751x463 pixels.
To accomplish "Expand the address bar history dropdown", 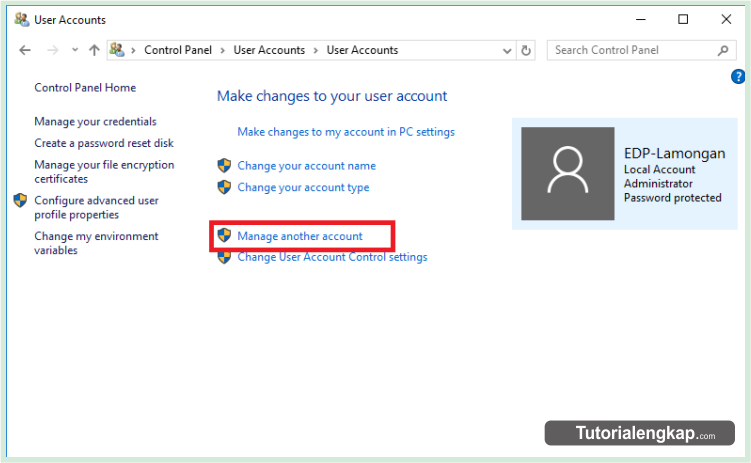I will [x=507, y=50].
